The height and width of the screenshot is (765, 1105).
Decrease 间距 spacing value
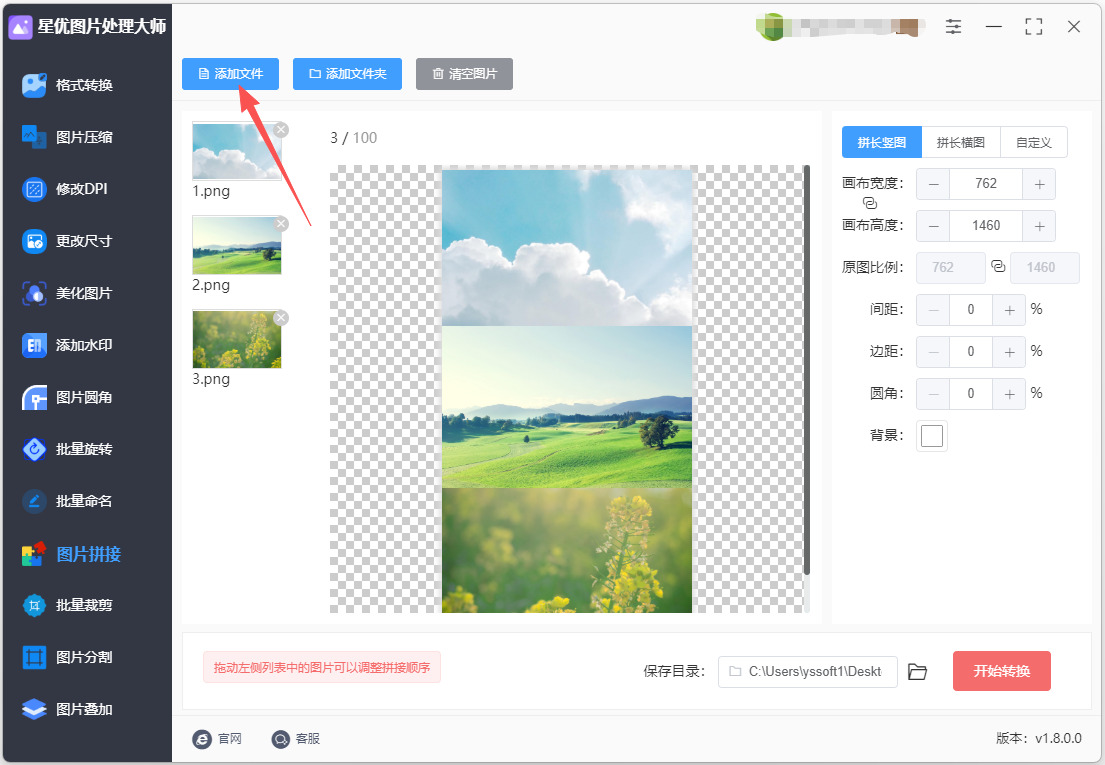(933, 310)
